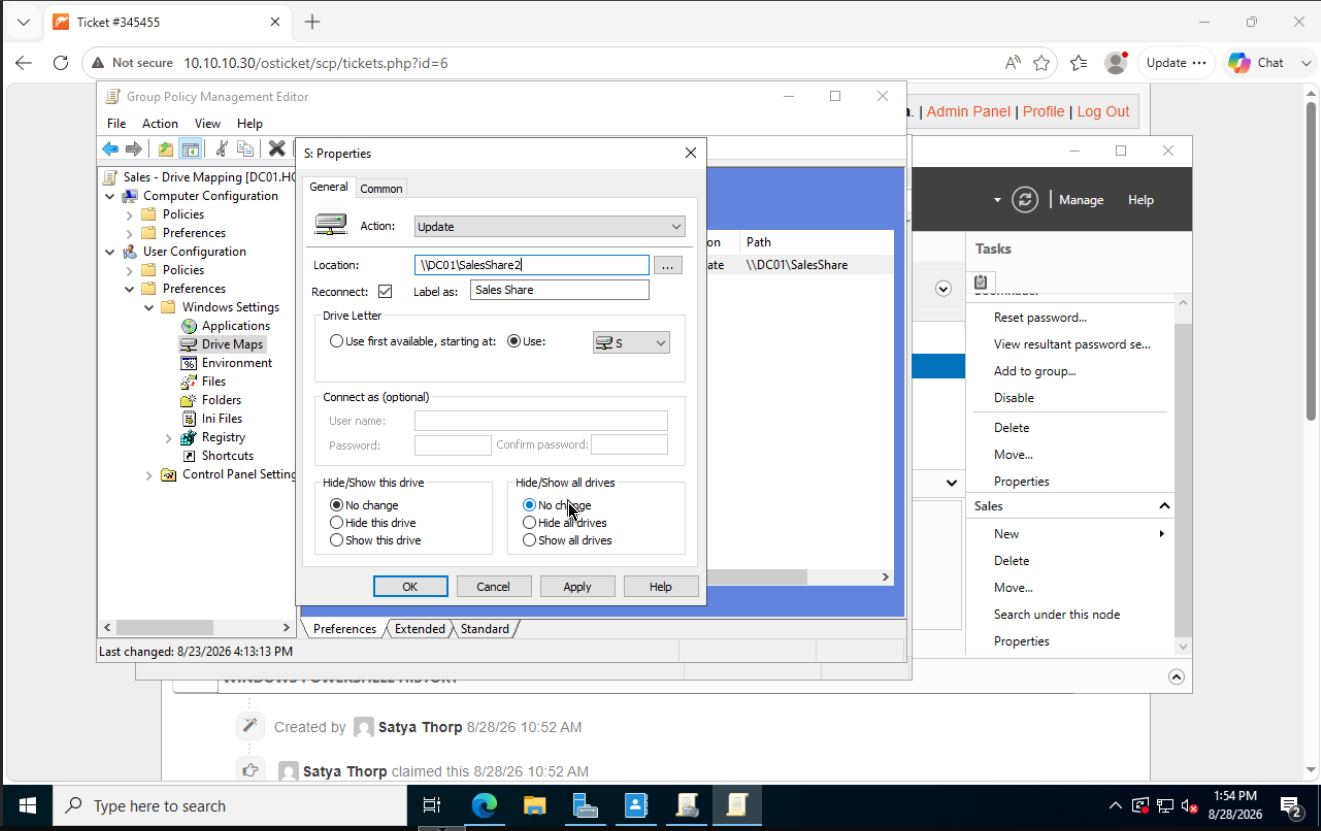This screenshot has height=831, width=1321.
Task: Click the browser Refresh icon
Action: point(60,62)
